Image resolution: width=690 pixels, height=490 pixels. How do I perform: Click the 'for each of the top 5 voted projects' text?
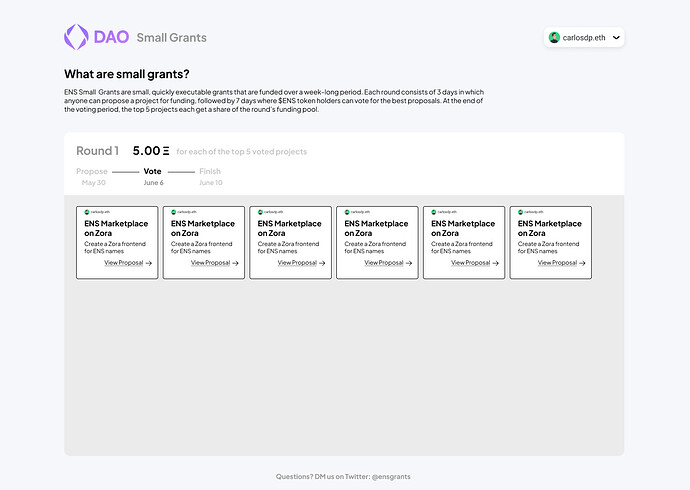242,152
